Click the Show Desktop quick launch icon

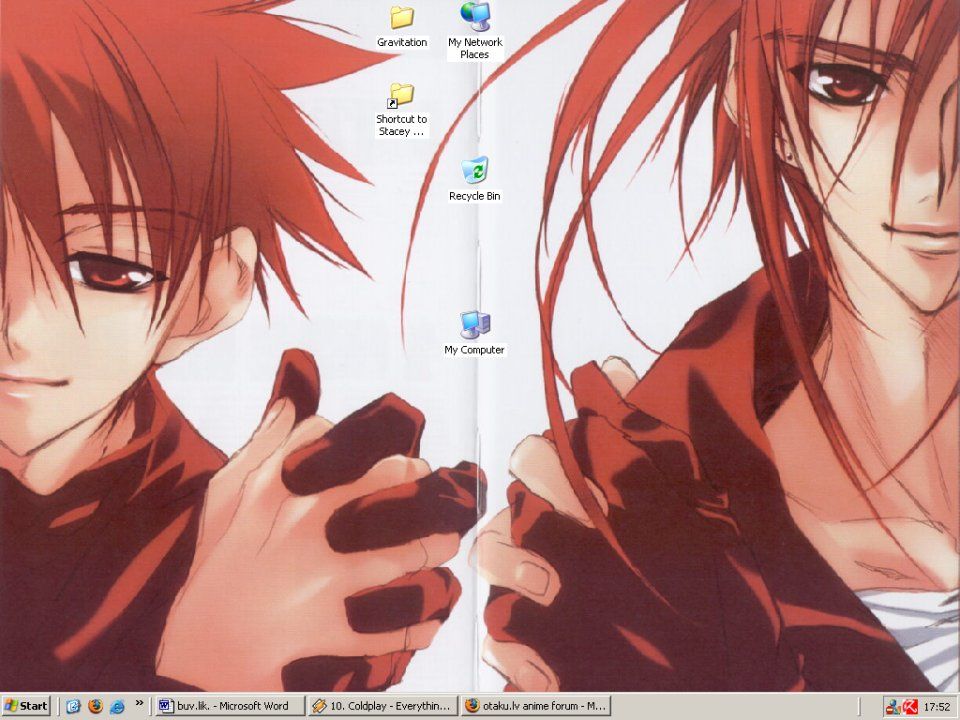click(73, 706)
